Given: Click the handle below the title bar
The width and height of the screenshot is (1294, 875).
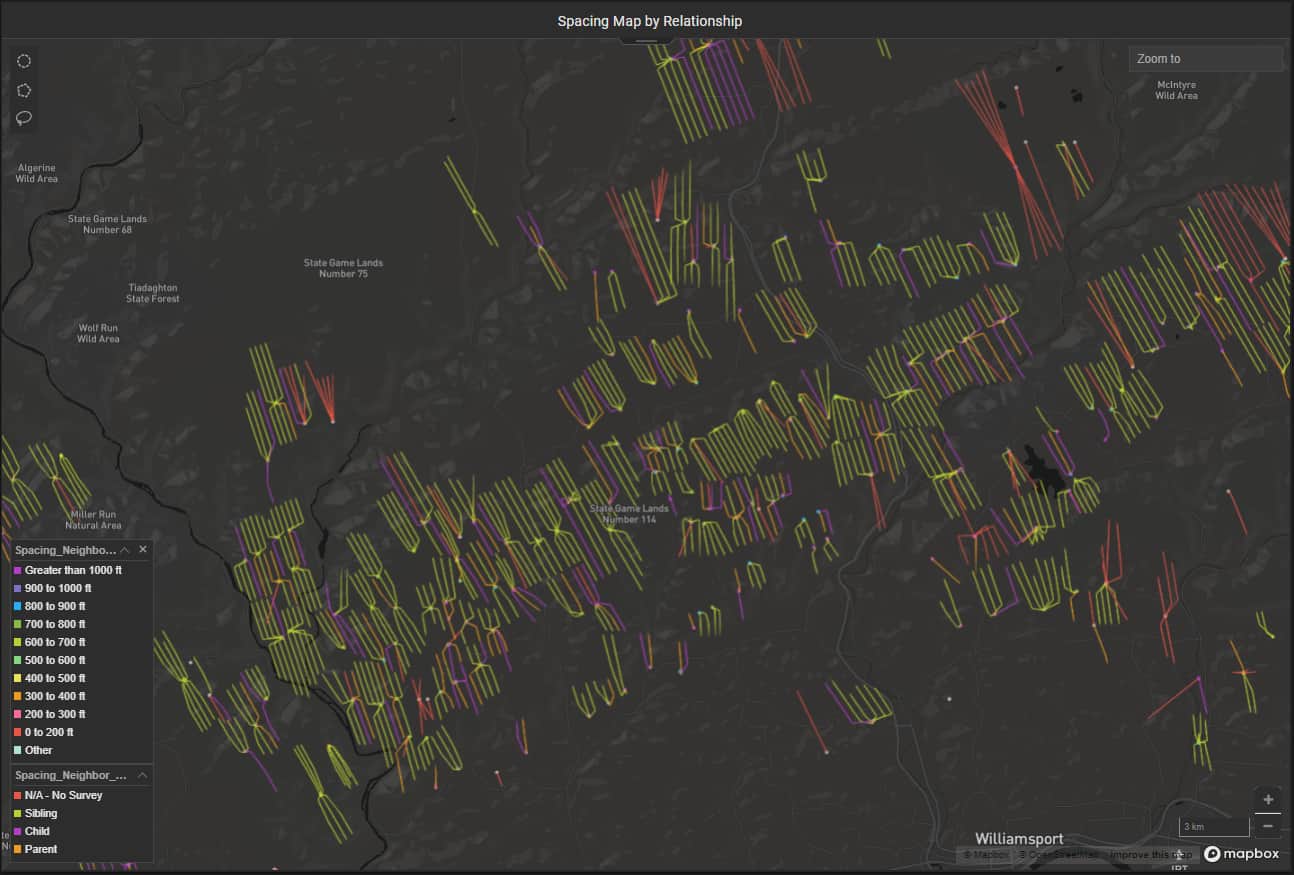Looking at the screenshot, I should pos(647,41).
